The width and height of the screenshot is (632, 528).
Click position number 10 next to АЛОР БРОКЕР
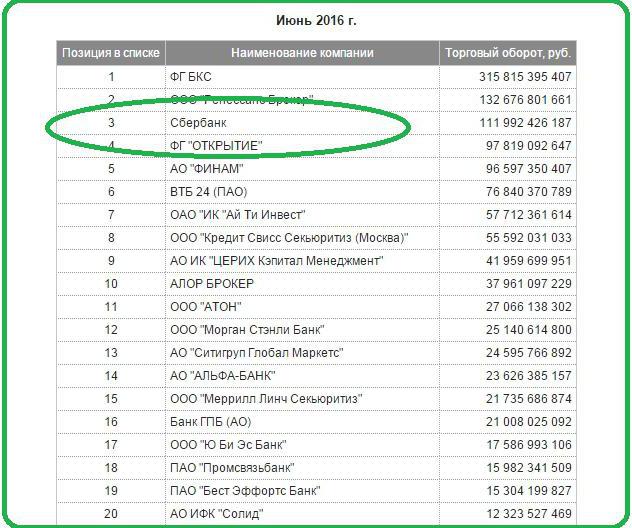coord(111,284)
